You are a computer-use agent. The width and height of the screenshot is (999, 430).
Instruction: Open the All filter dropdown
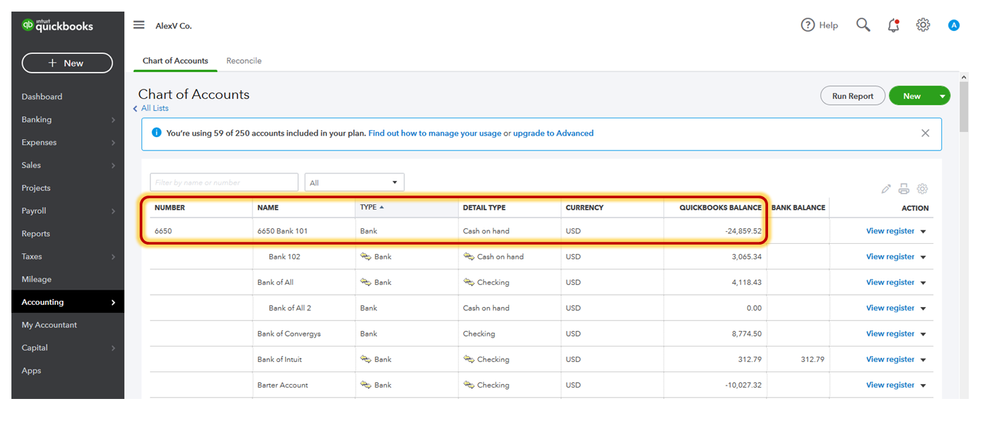coord(354,182)
